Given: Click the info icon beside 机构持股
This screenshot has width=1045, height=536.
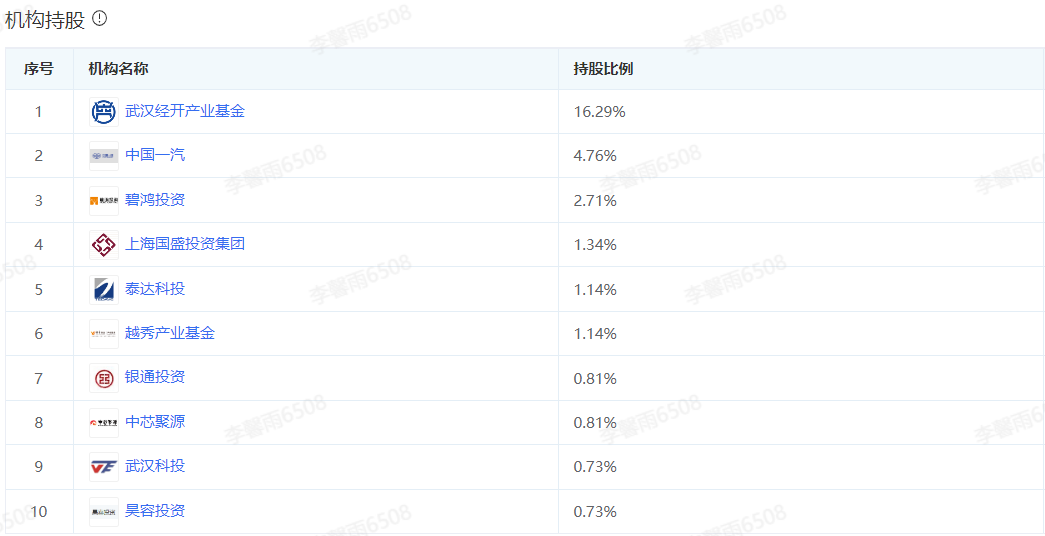Looking at the screenshot, I should (99, 19).
